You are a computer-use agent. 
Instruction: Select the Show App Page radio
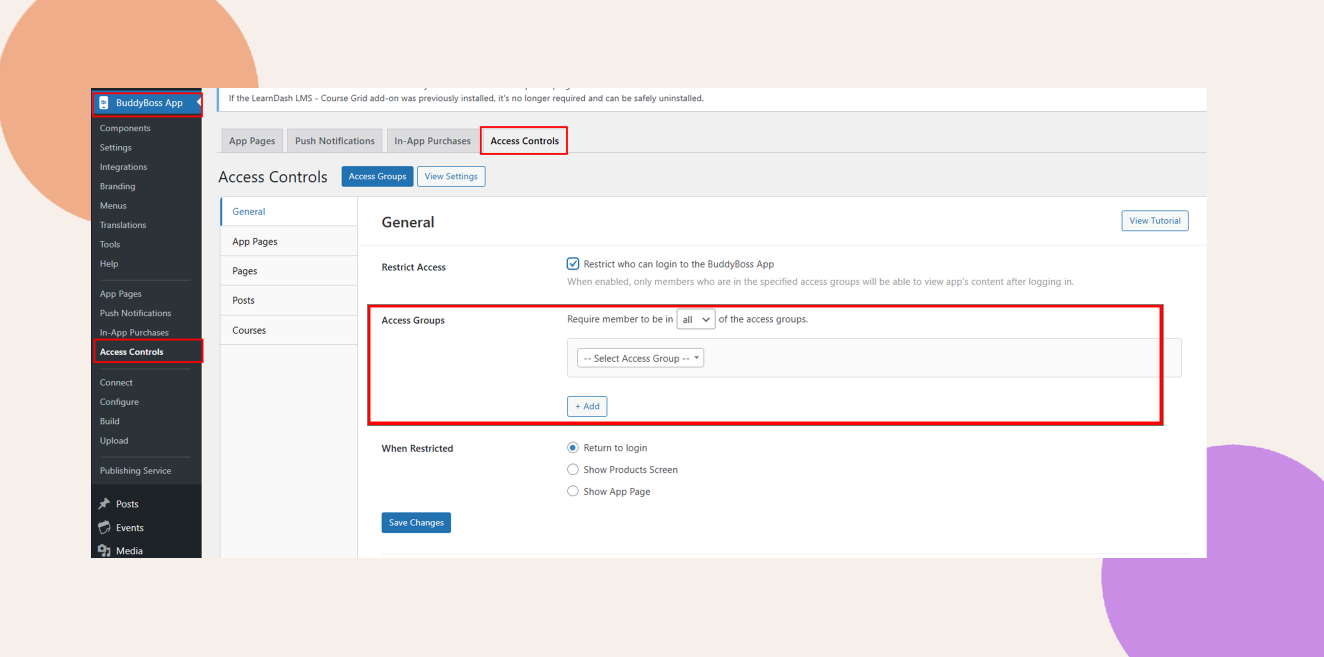pyautogui.click(x=573, y=491)
